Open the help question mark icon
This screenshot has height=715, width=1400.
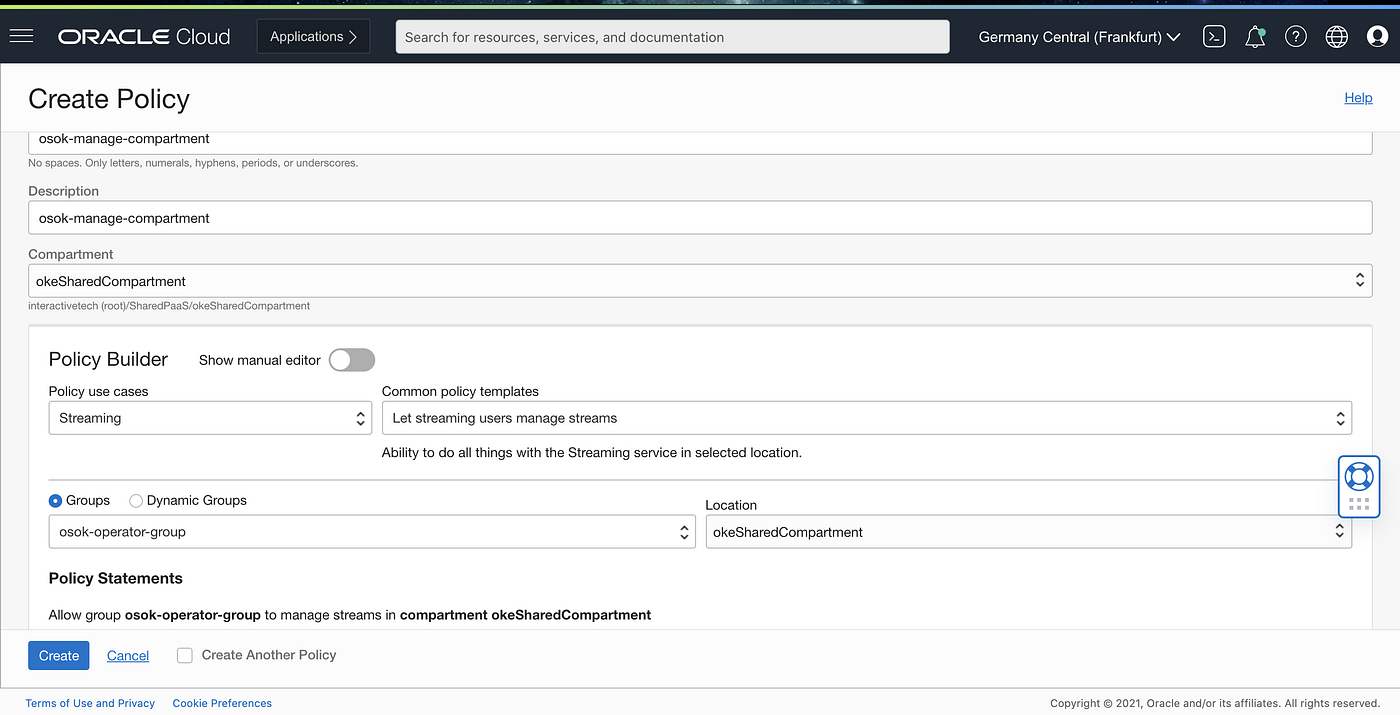click(x=1296, y=37)
